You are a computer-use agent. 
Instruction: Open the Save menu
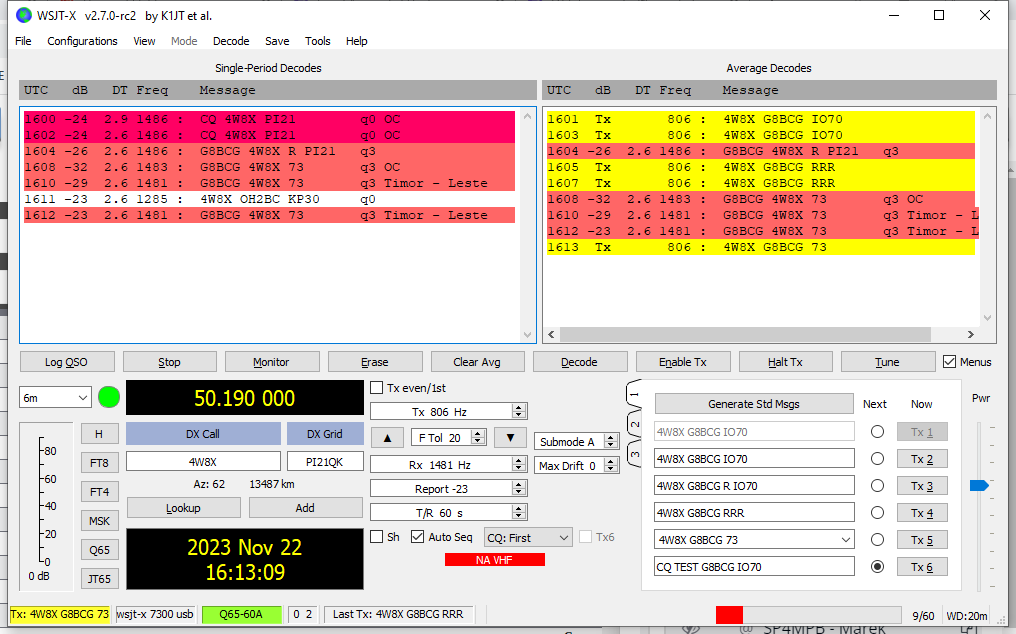(x=277, y=41)
